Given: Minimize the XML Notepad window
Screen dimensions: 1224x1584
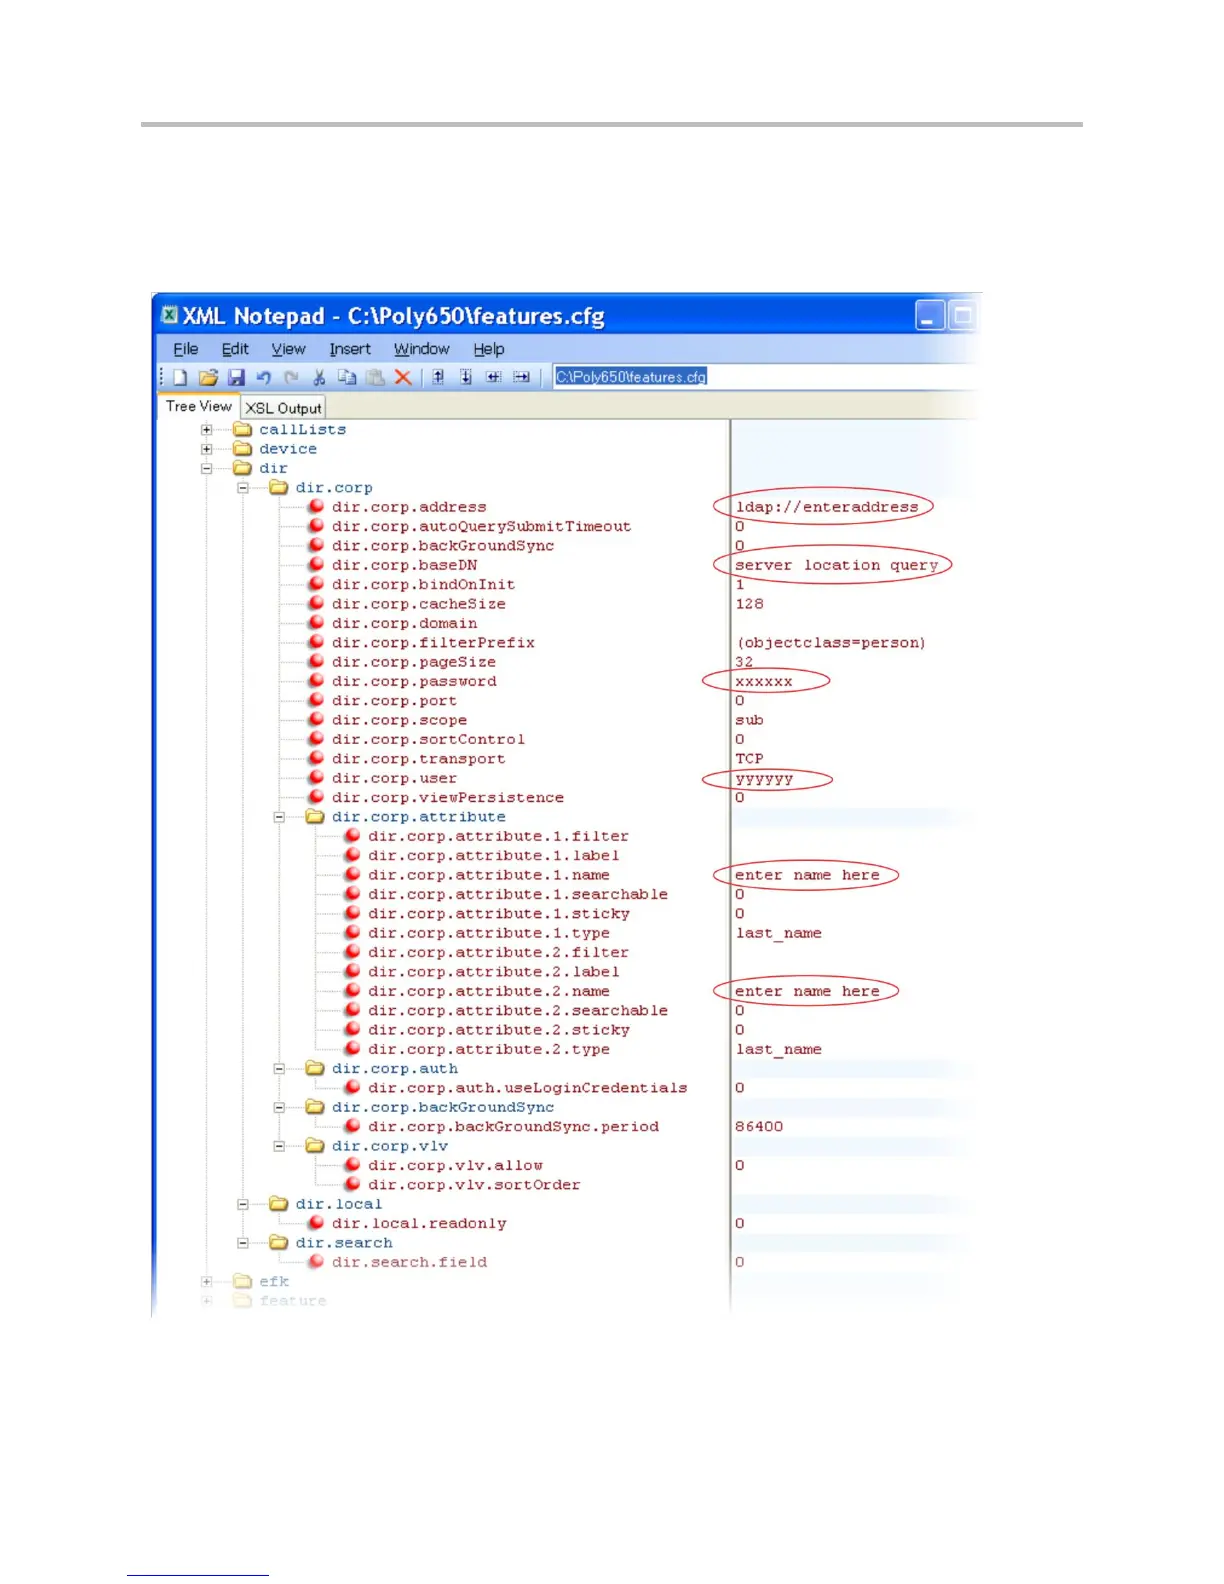Looking at the screenshot, I should [x=930, y=316].
